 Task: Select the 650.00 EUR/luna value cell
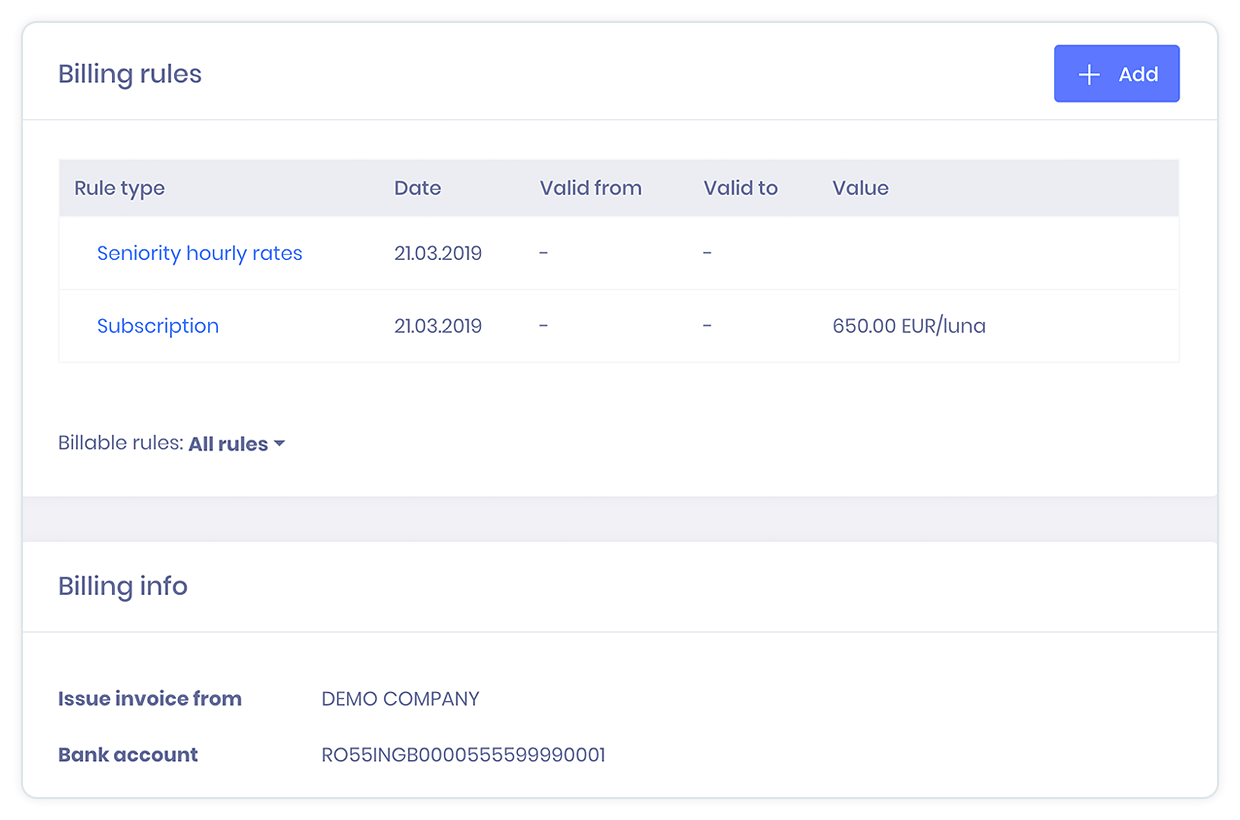click(x=909, y=326)
